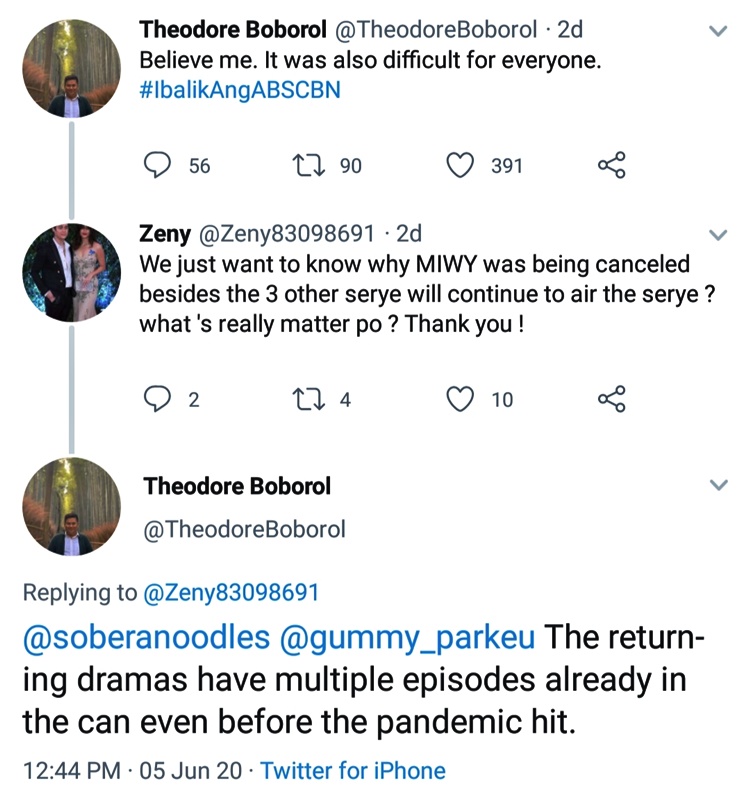750x802 pixels.
Task: Expand options chevron on main tweet
Action: tap(718, 485)
